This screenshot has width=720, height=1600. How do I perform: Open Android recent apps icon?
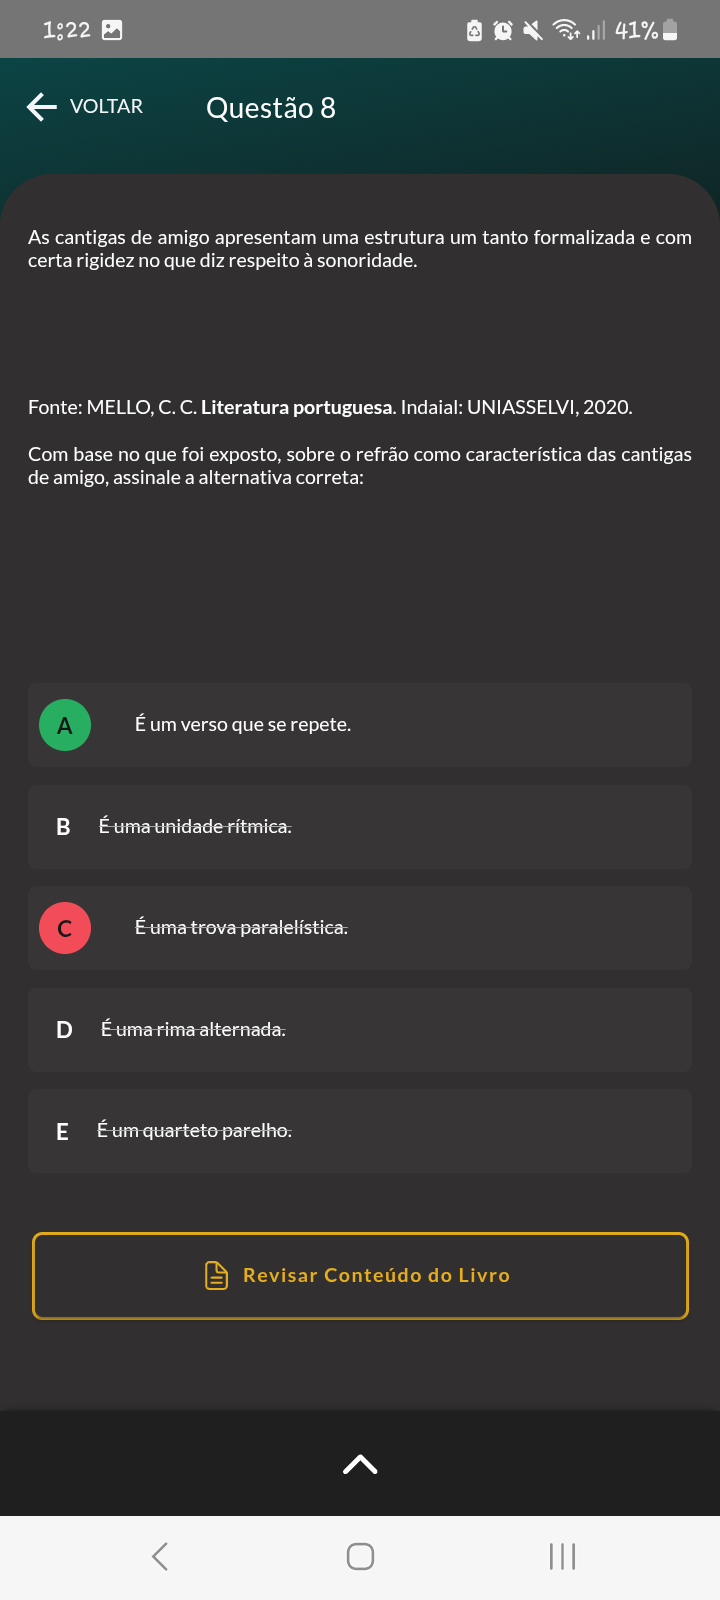click(x=562, y=1556)
